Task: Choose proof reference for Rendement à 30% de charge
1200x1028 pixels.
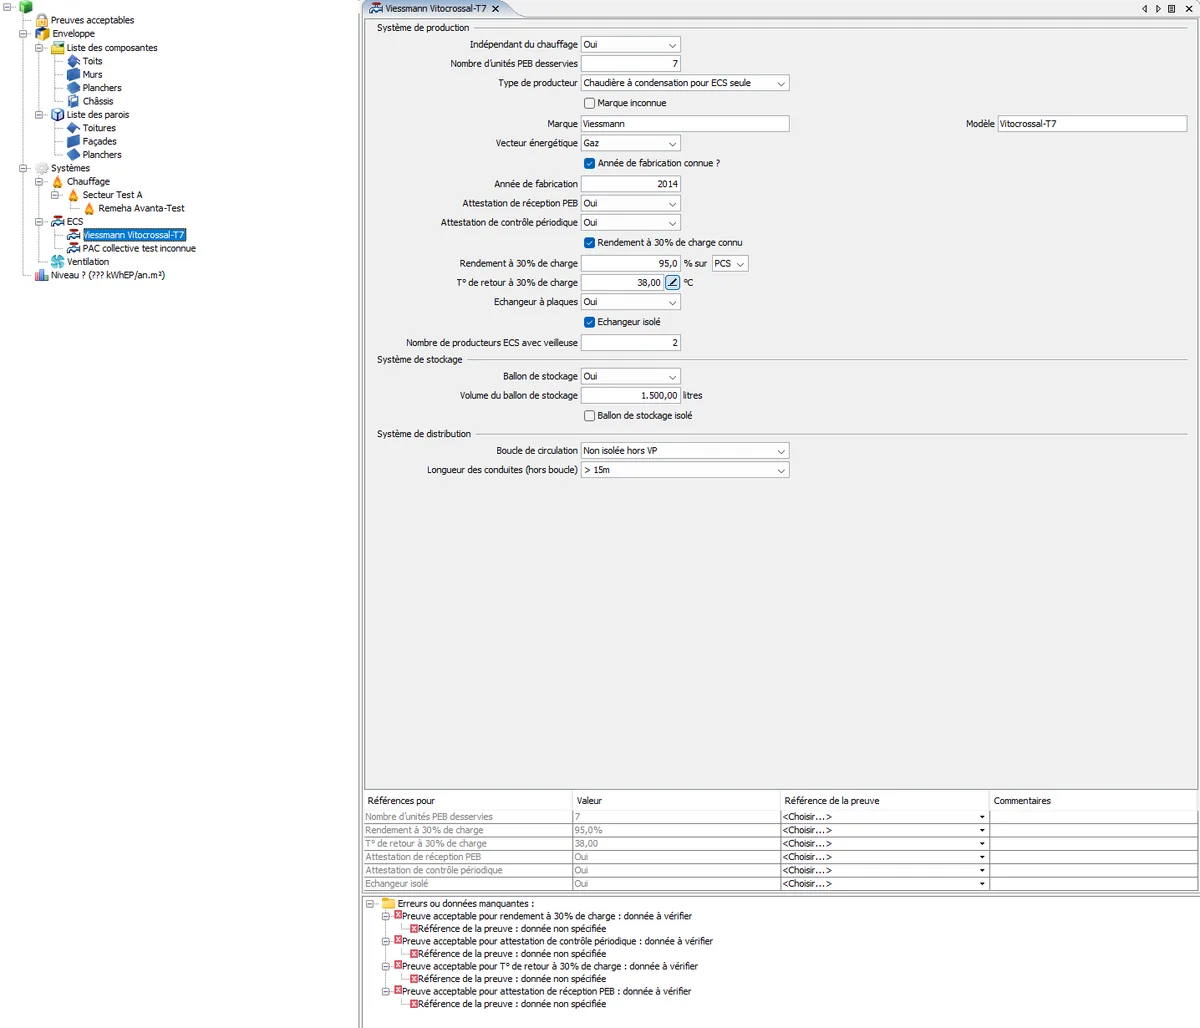Action: (x=884, y=830)
